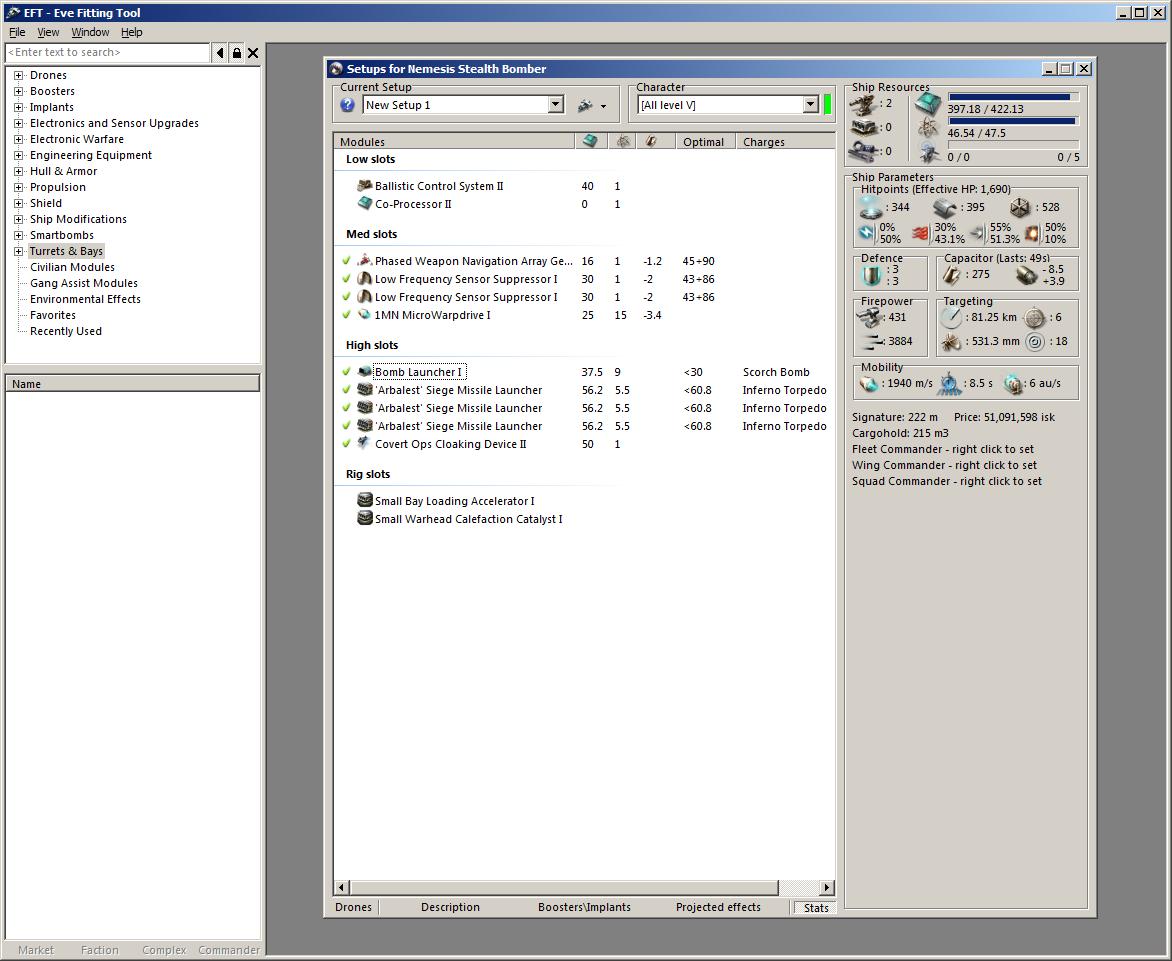Viewport: 1172px width, 961px height.
Task: Click the CPU usage progress bar
Action: coord(1013,97)
